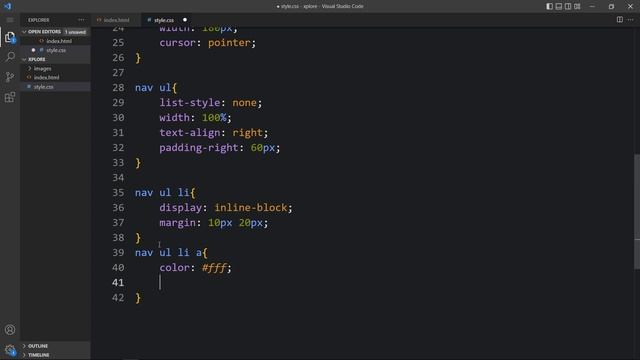The height and width of the screenshot is (360, 640).
Task: Click 'text-align: right;' on line 31
Action: click(x=213, y=133)
